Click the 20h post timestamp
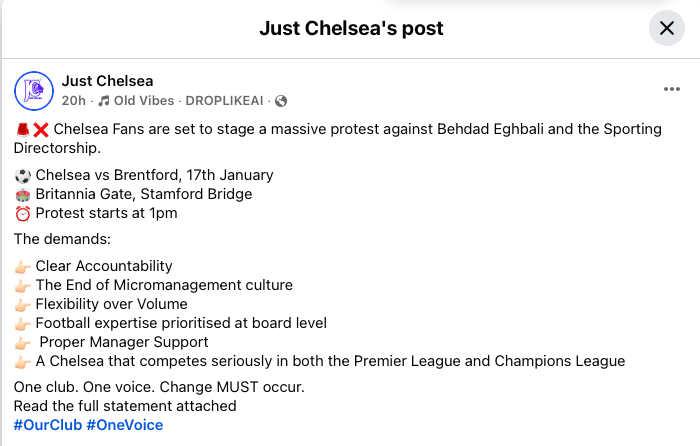 coord(73,101)
